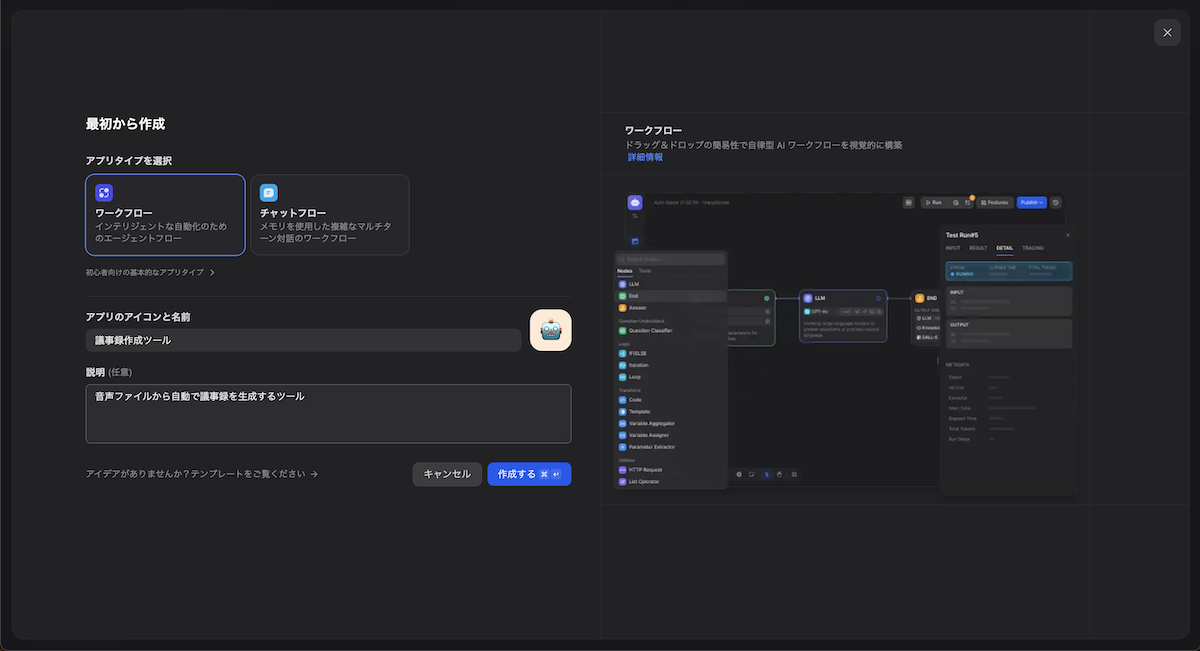Expand 初心者向けの基本的なアプリタイプ section
Viewport: 1200px width, 651px height.
[x=150, y=272]
